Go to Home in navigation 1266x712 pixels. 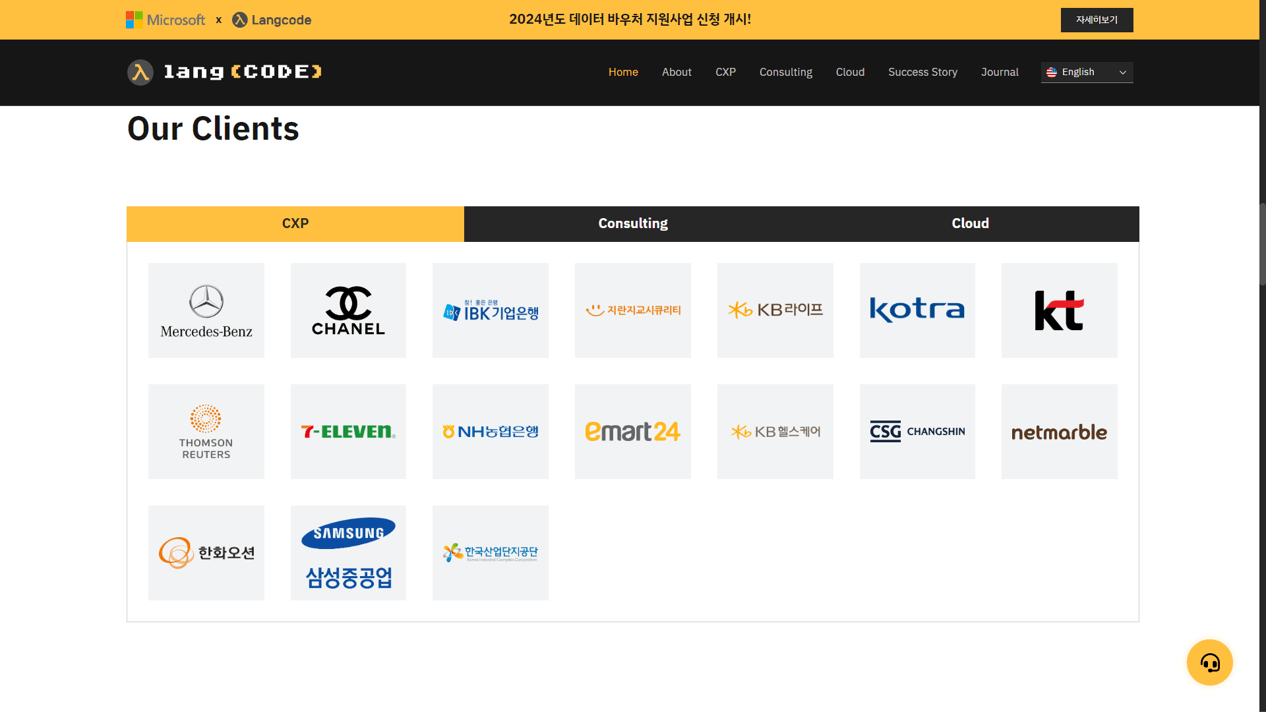coord(623,72)
